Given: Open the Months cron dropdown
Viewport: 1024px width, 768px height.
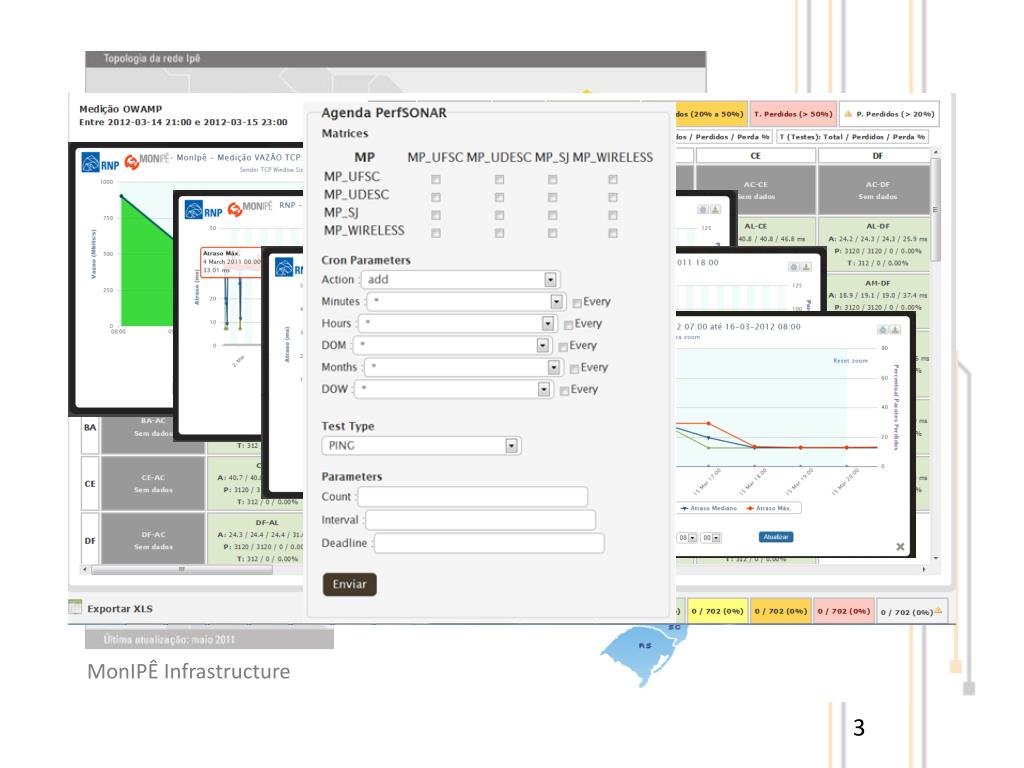Looking at the screenshot, I should (x=464, y=367).
